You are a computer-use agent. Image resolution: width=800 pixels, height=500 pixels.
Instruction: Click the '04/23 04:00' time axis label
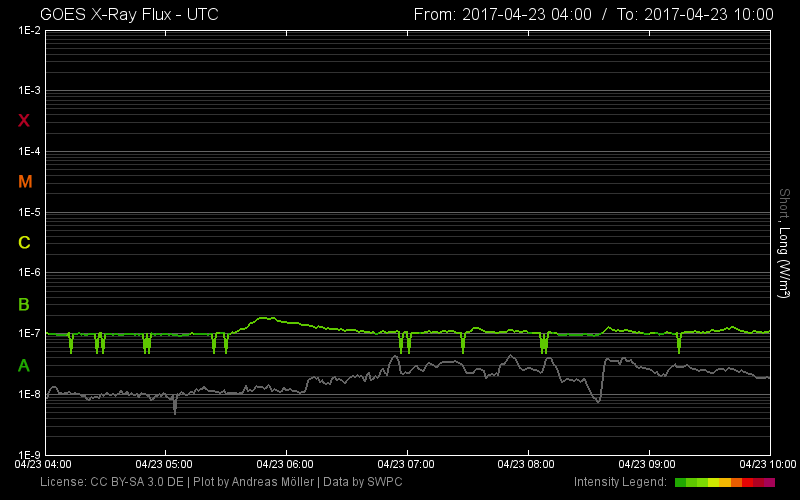(43, 464)
